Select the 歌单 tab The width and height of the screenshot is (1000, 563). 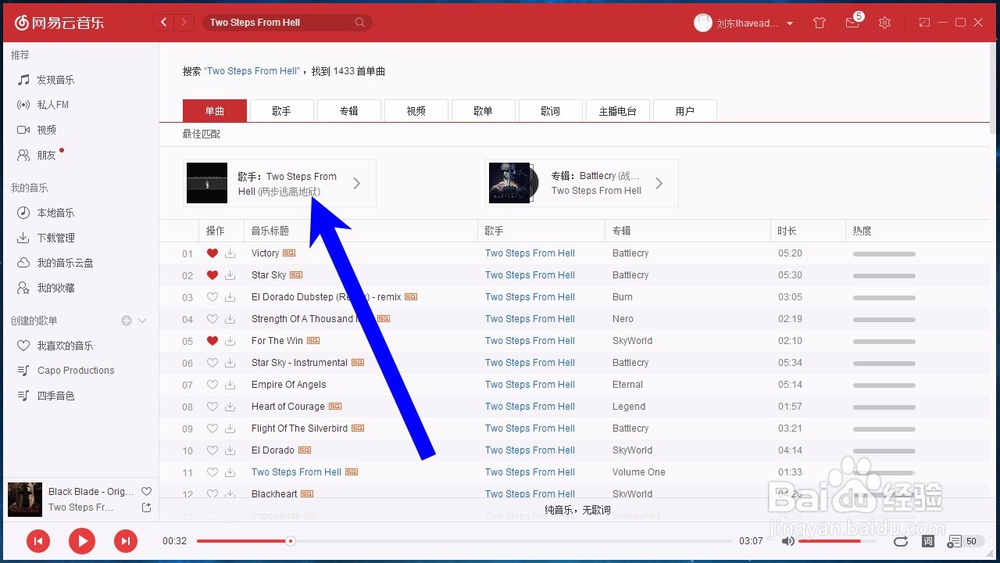pyautogui.click(x=483, y=111)
